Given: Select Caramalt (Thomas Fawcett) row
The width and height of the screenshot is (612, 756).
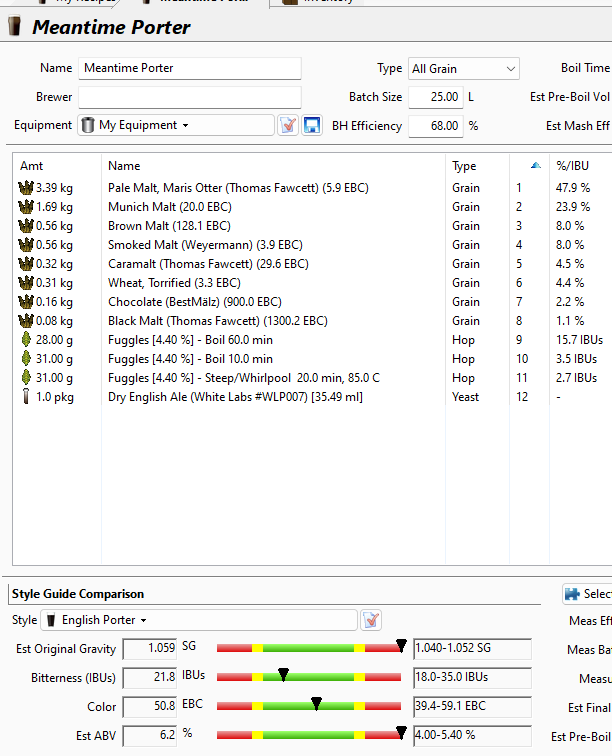Looking at the screenshot, I should tap(312, 264).
